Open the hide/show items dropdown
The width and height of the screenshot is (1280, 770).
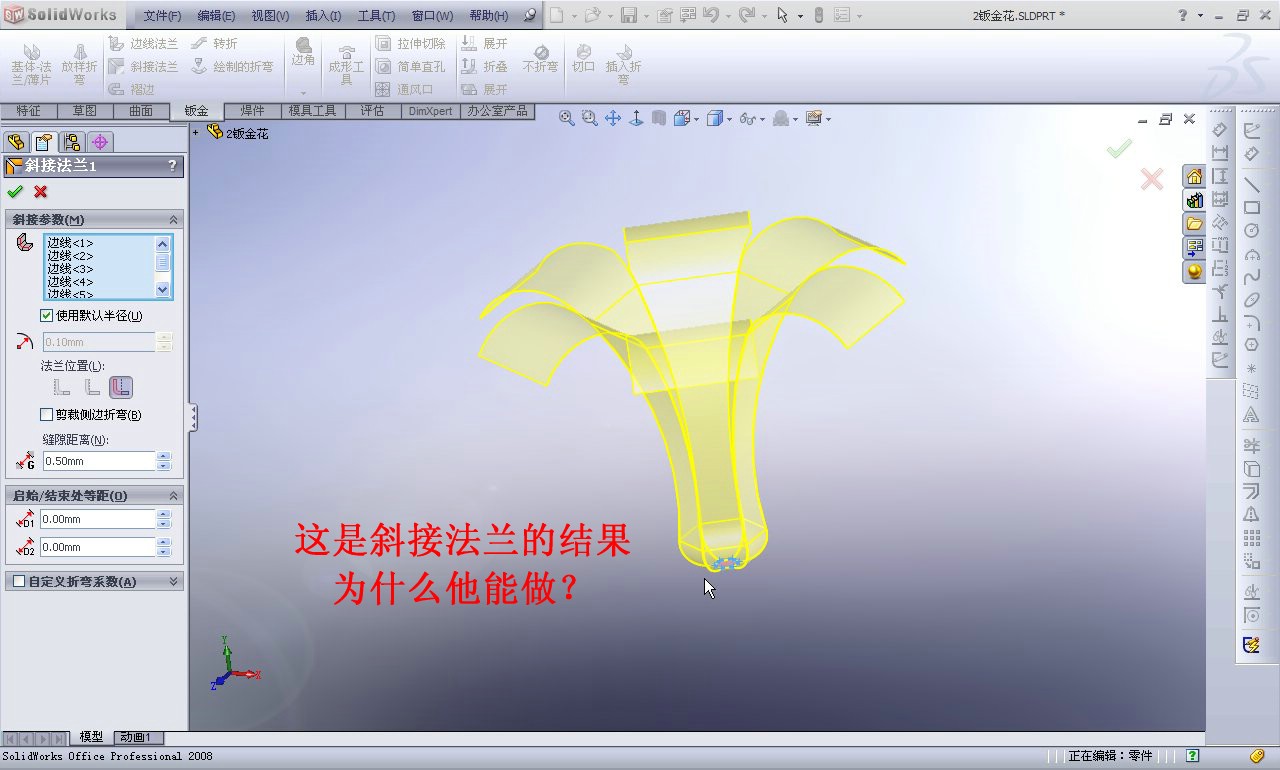tap(761, 119)
